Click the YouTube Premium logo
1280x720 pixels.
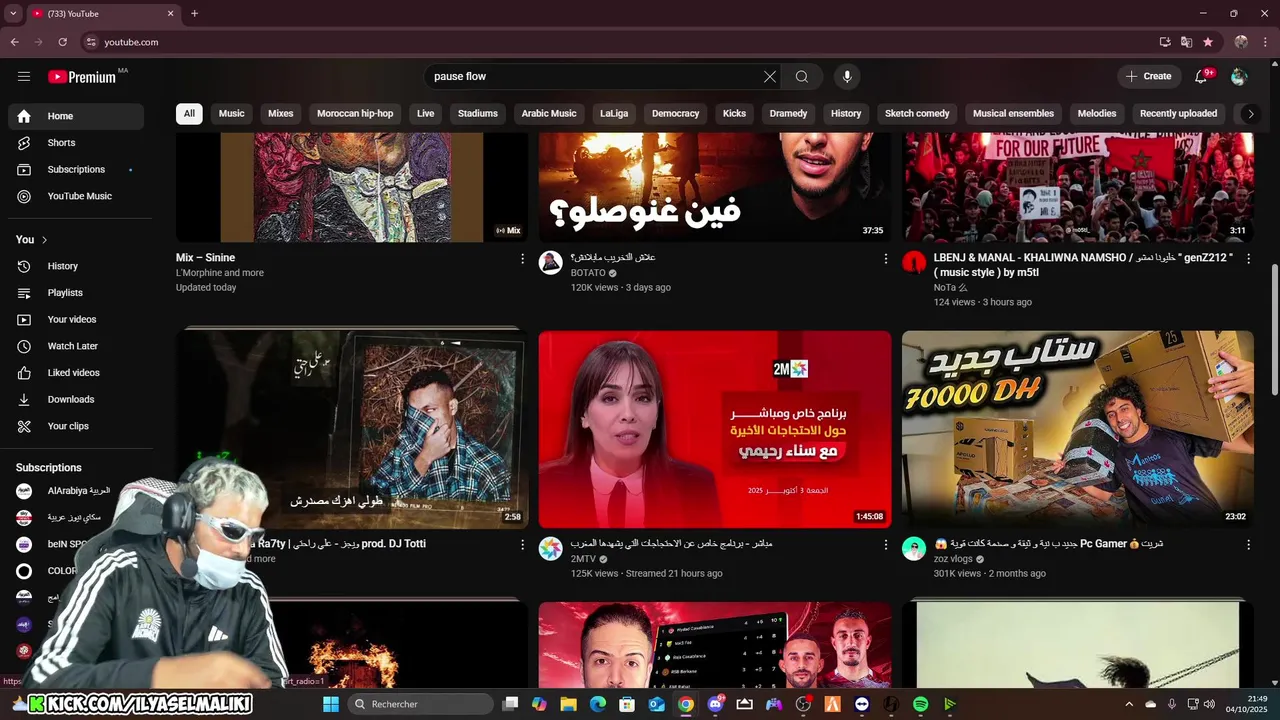click(x=83, y=76)
